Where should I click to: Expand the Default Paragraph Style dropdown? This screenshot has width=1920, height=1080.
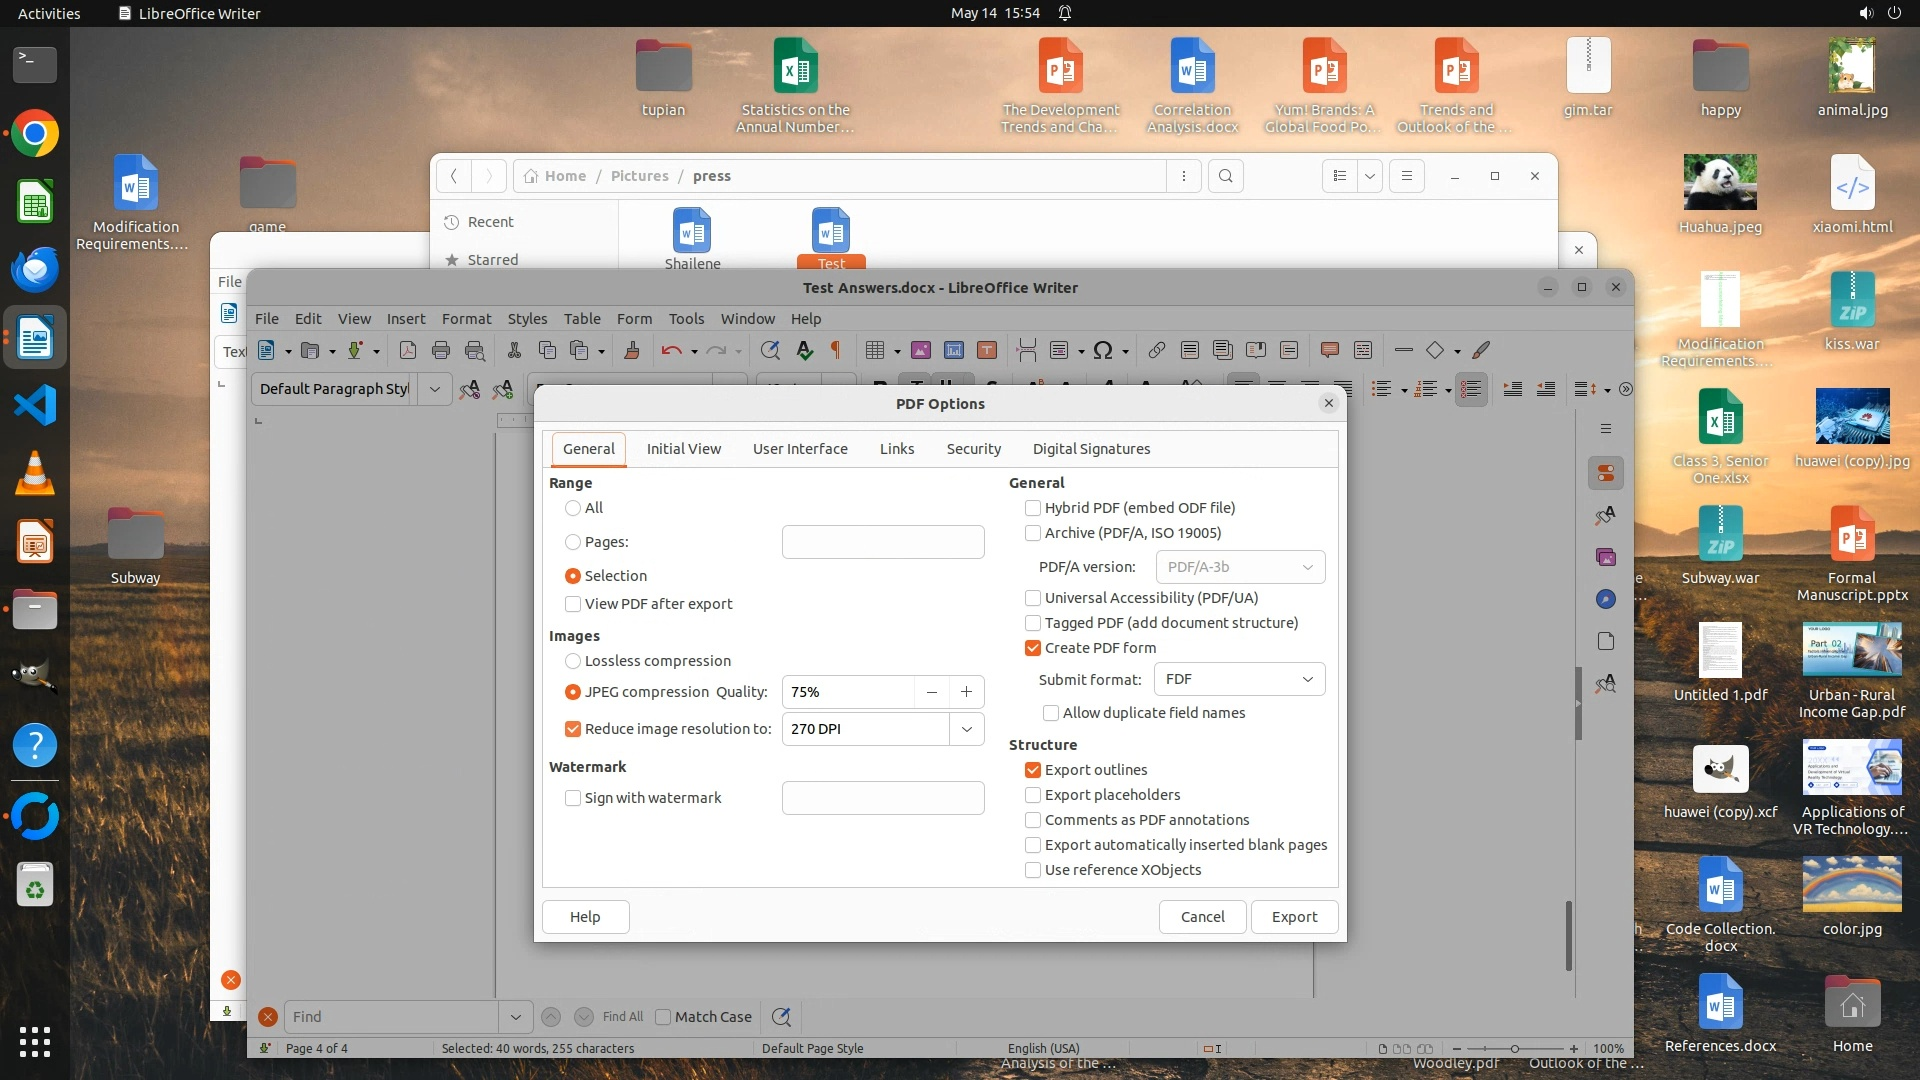click(x=435, y=389)
